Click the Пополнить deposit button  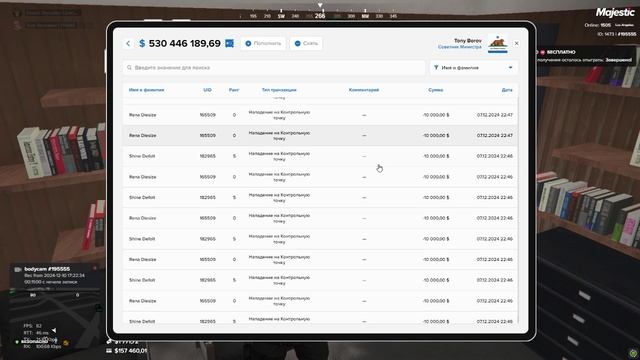point(263,43)
